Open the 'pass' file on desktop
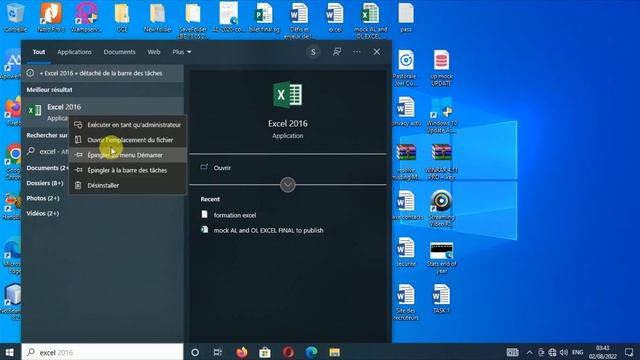This screenshot has height=360, width=640. tap(406, 17)
